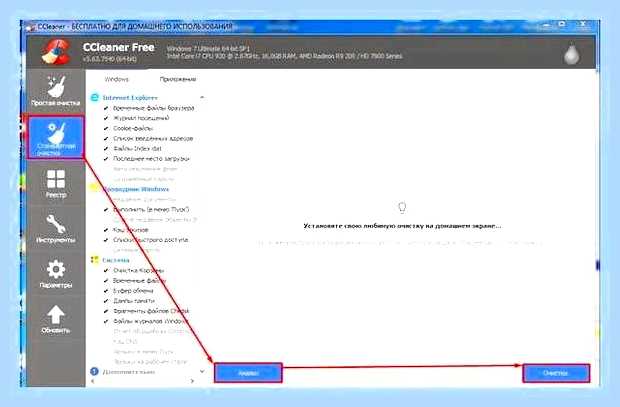Click the Дополнительно warning icon

pyautogui.click(x=94, y=371)
